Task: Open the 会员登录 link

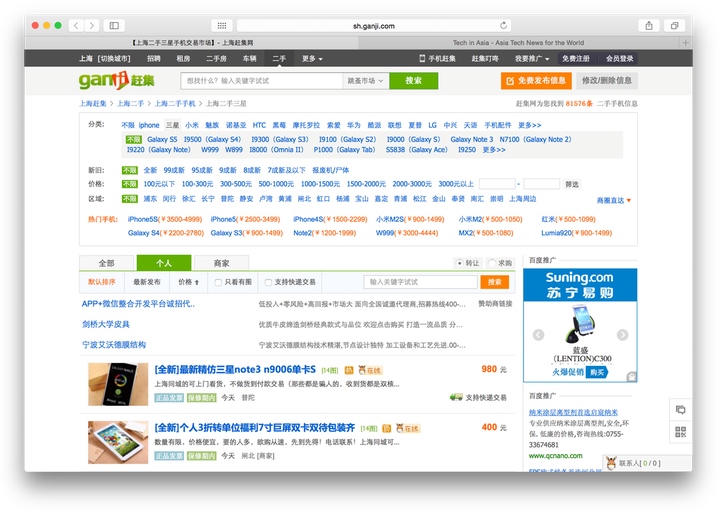Action: pos(619,59)
